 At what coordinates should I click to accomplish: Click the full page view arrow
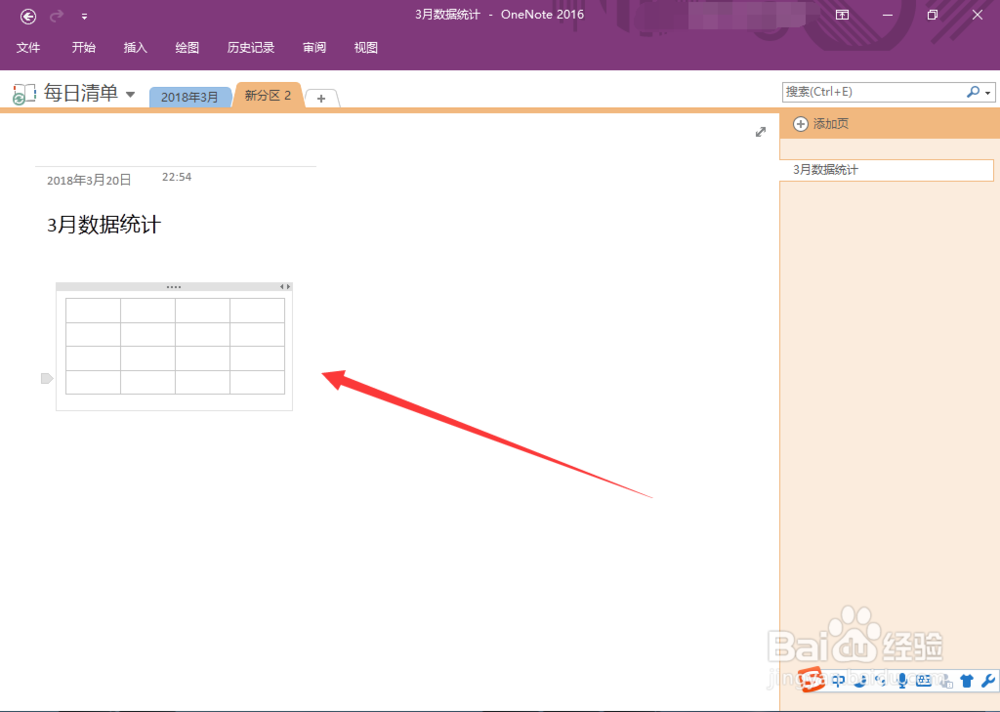[x=760, y=131]
